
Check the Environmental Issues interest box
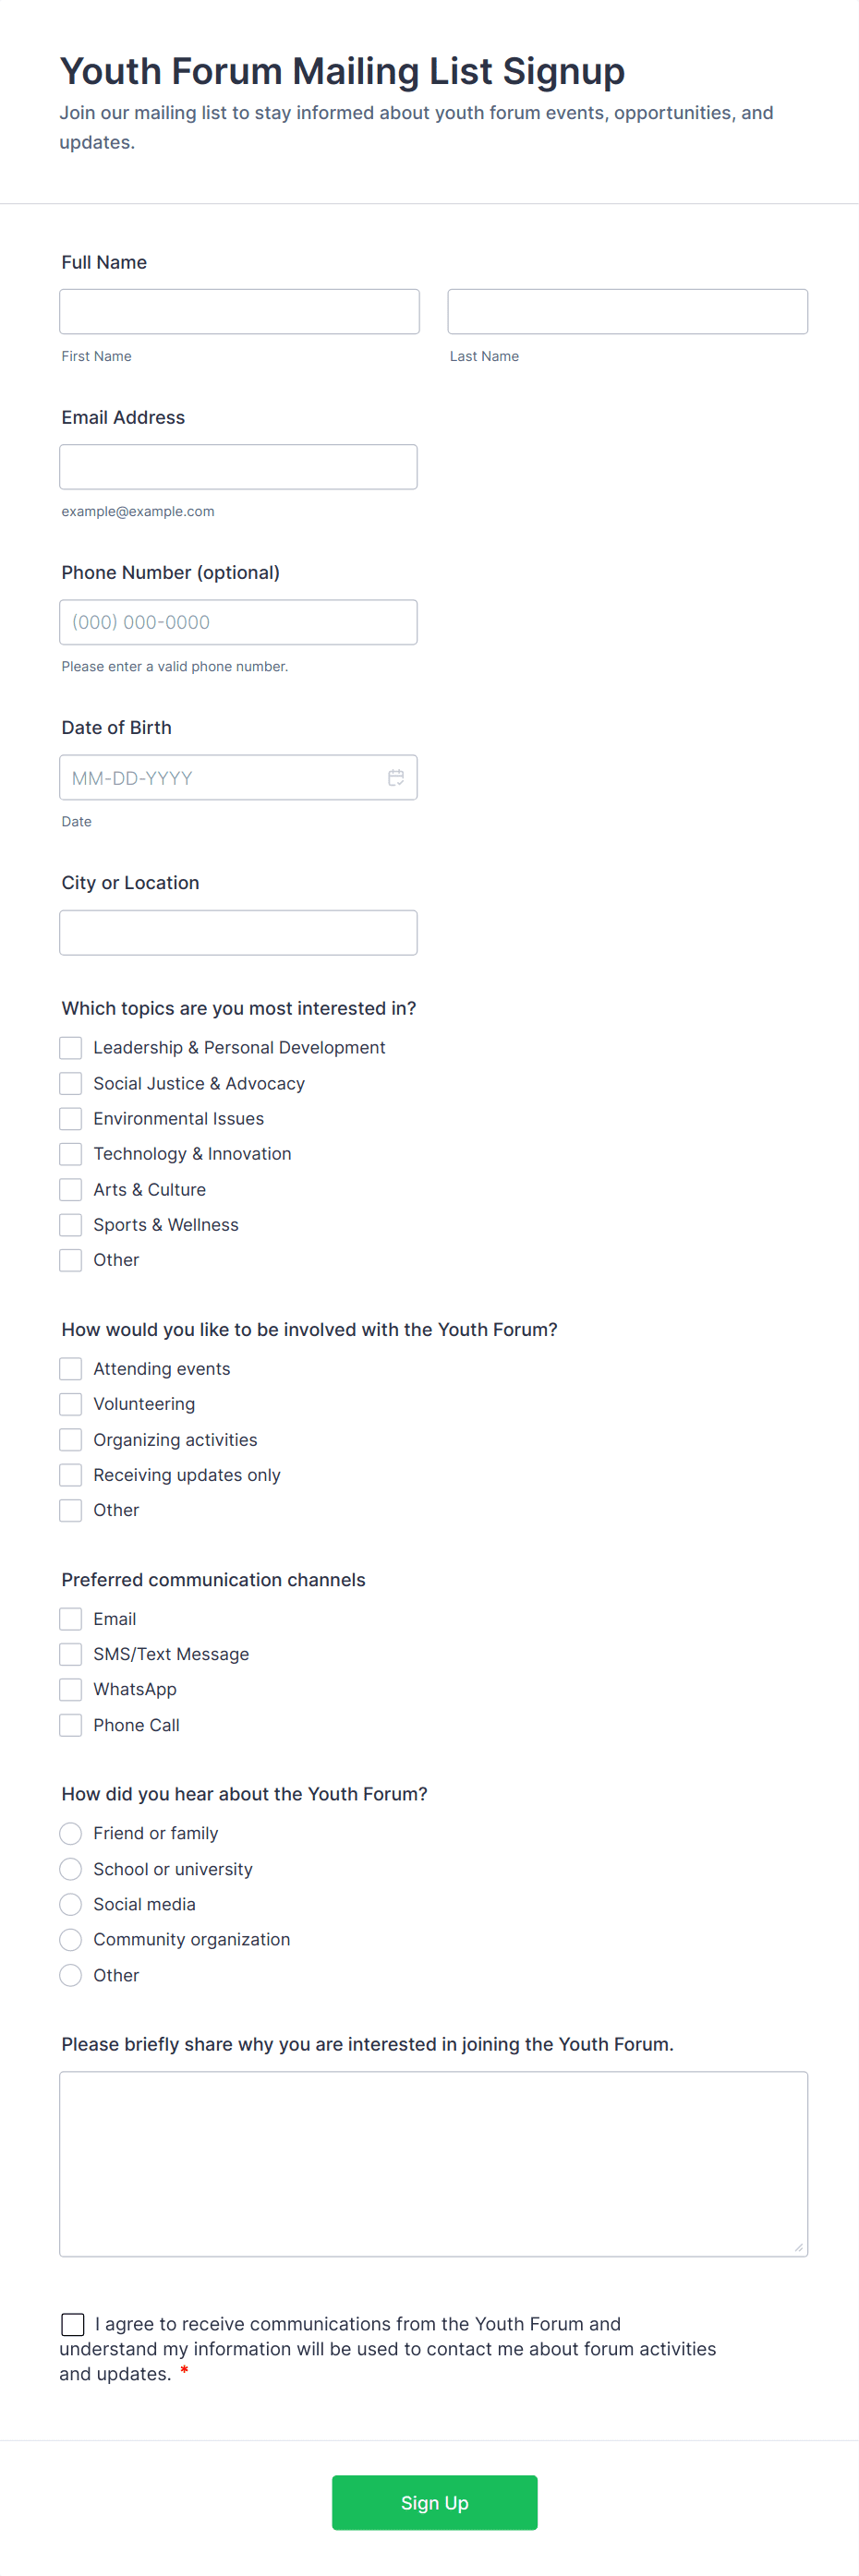click(70, 1118)
